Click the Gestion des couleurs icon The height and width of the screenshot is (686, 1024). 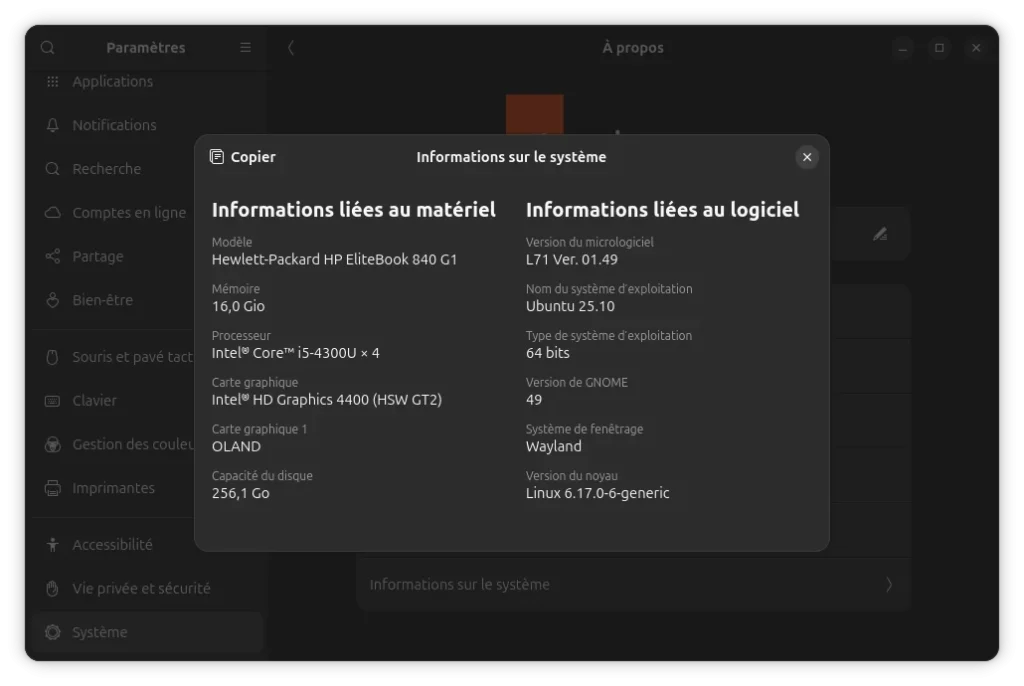point(53,444)
